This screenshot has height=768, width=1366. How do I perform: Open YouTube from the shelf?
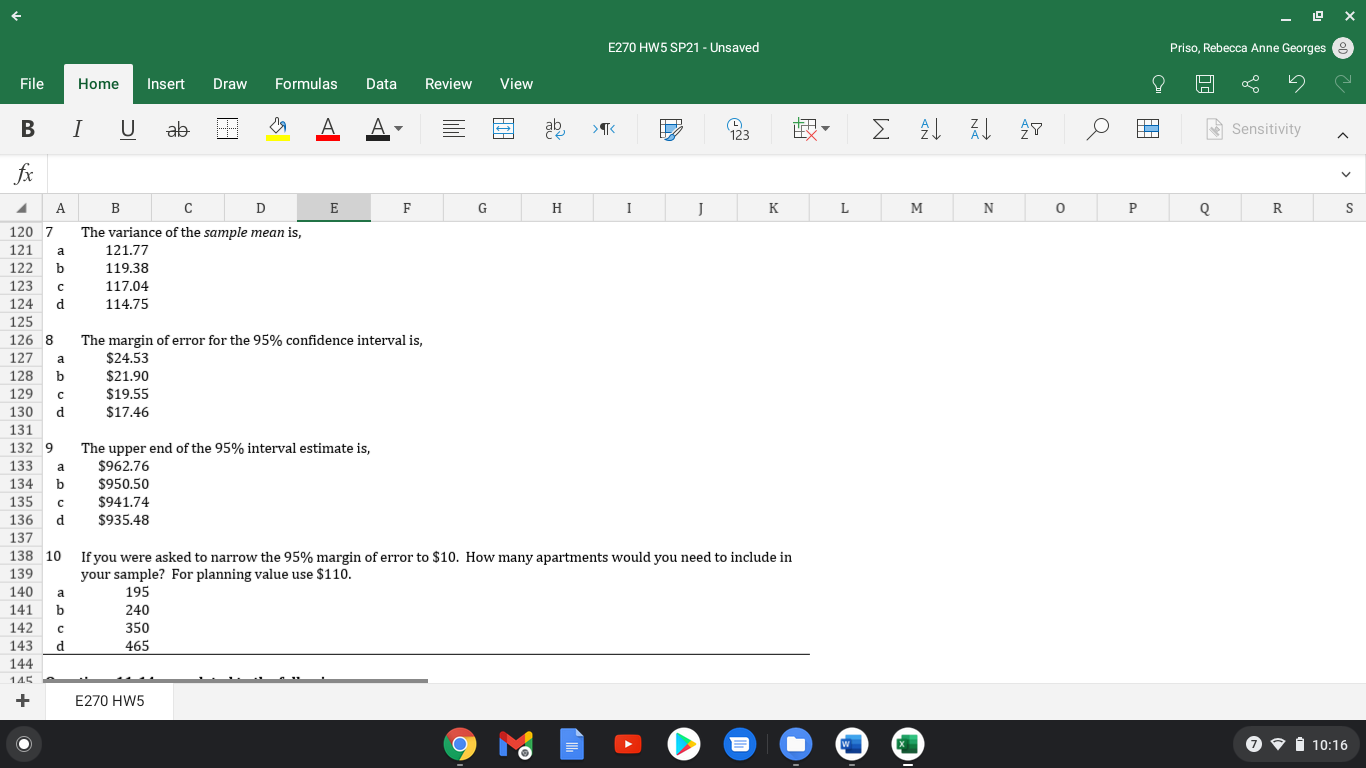pyautogui.click(x=628, y=745)
